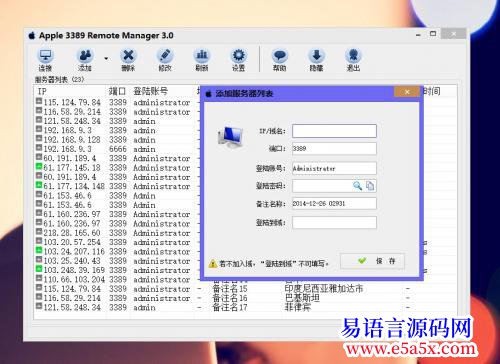Image resolution: width=500 pixels, height=364 pixels.
Task: Click the green status icon for 61.177.145.18
Action: click(39, 166)
